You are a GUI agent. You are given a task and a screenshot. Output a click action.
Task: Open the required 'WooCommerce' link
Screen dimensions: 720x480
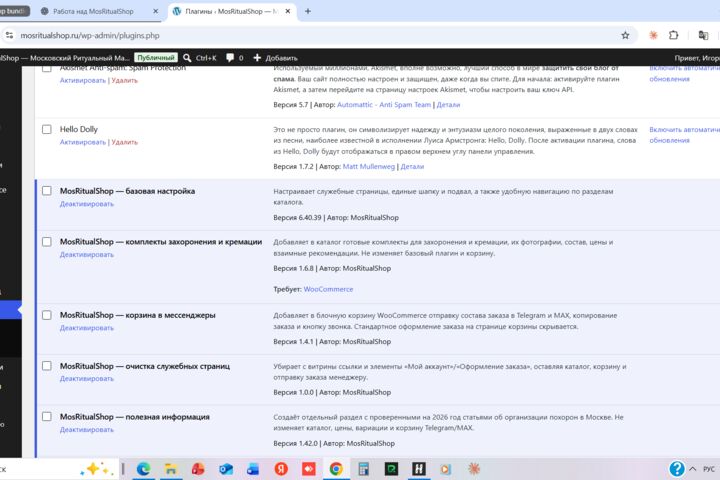[328, 289]
